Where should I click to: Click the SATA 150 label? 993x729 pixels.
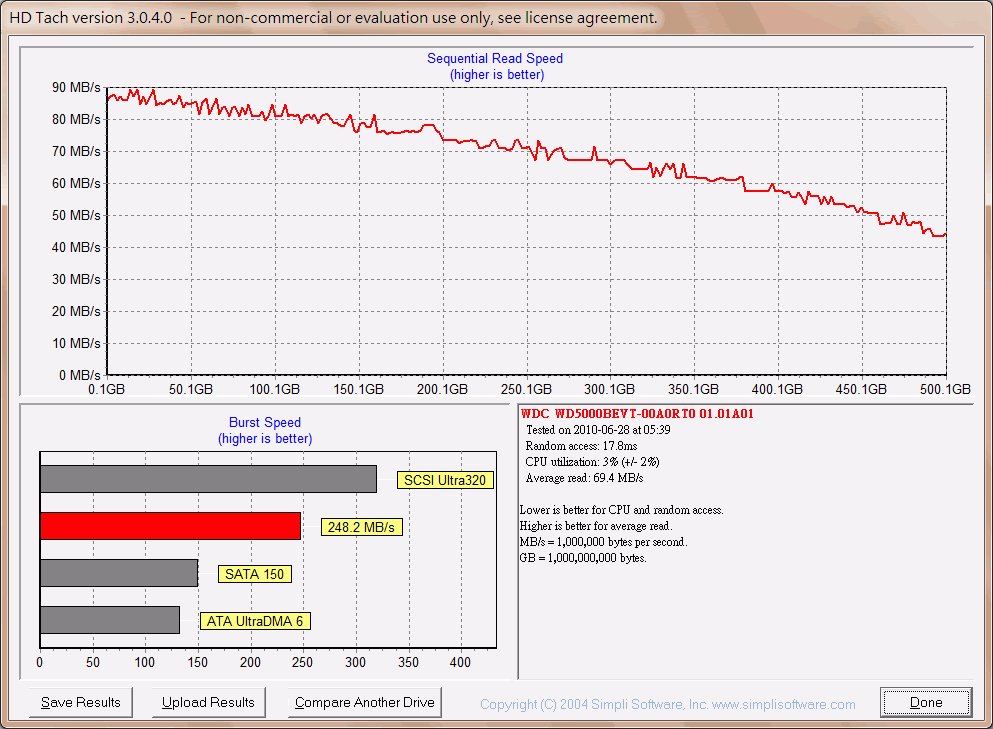click(x=255, y=574)
